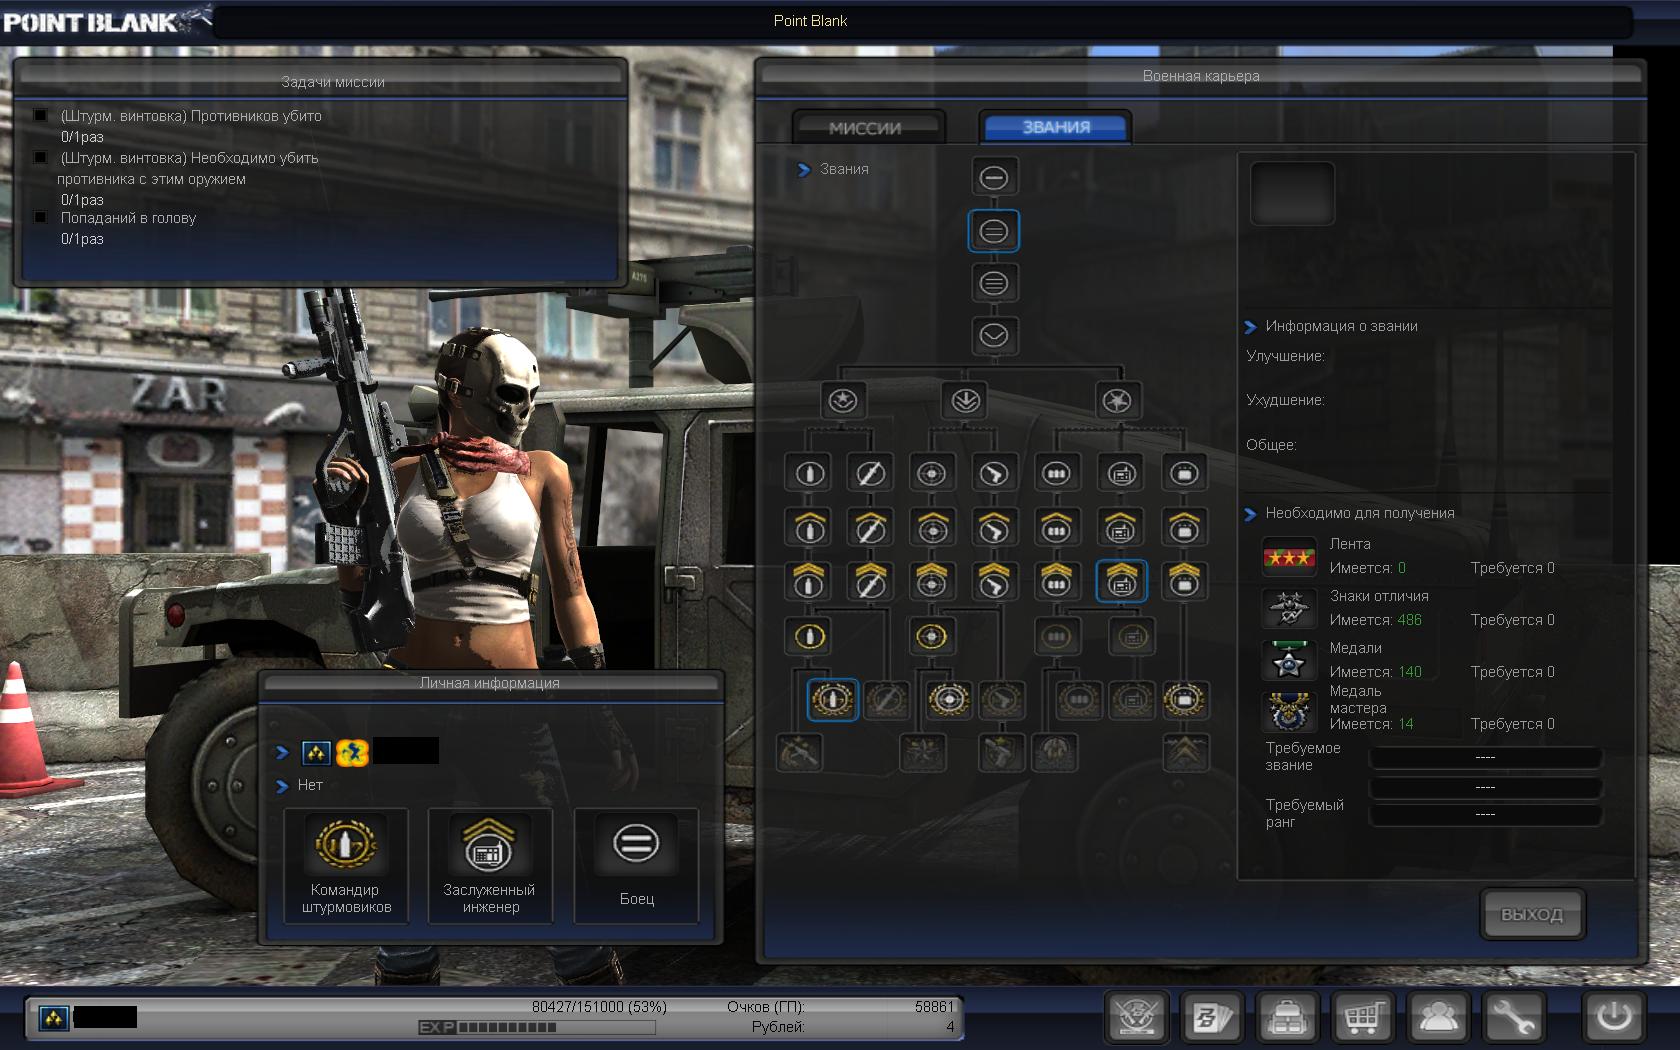Switch to the ЗВАНИЯ tab

pyautogui.click(x=1056, y=127)
